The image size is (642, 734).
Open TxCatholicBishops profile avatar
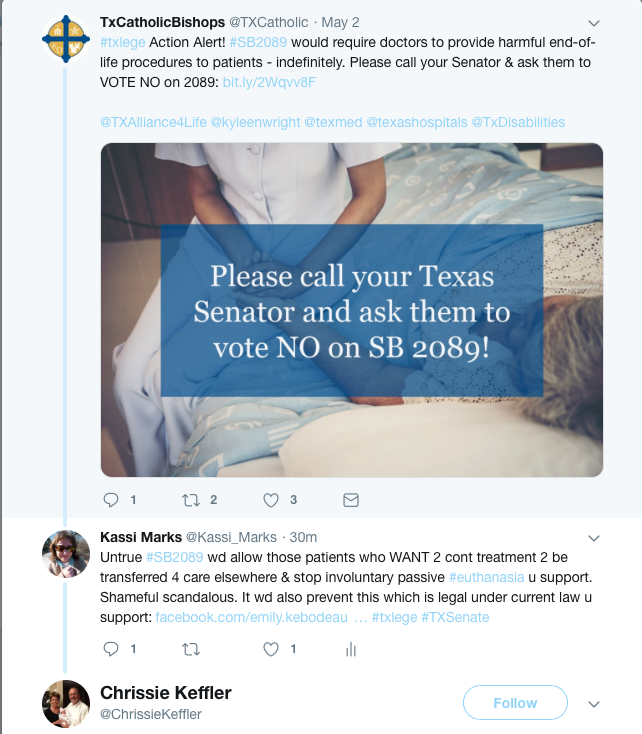click(67, 39)
